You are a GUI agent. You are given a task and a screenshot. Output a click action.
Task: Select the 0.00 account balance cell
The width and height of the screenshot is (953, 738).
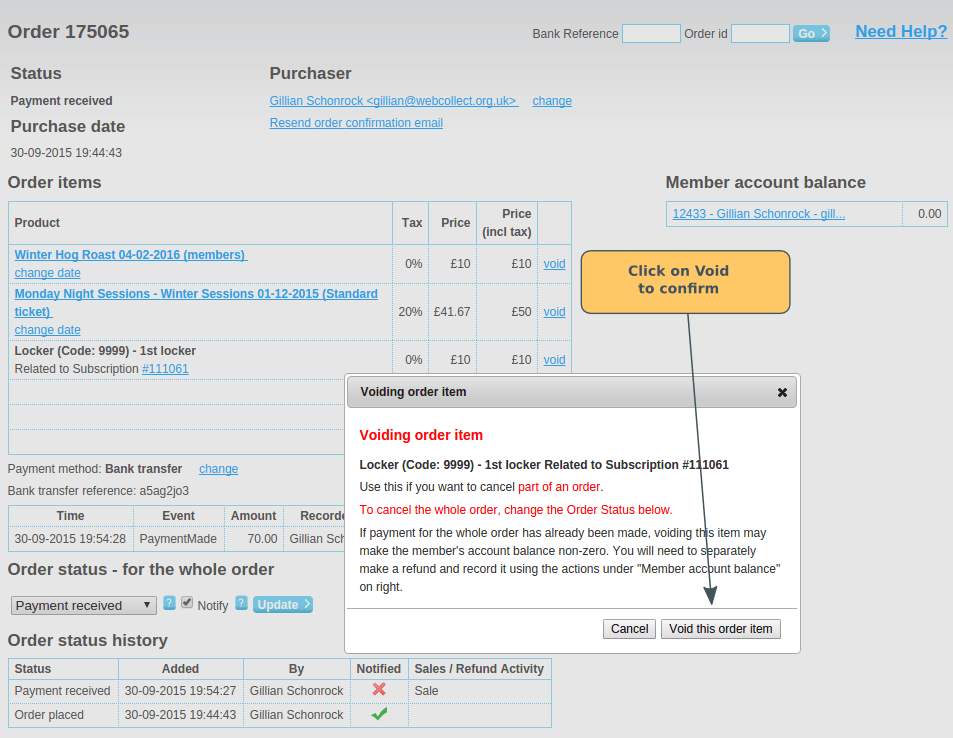924,214
